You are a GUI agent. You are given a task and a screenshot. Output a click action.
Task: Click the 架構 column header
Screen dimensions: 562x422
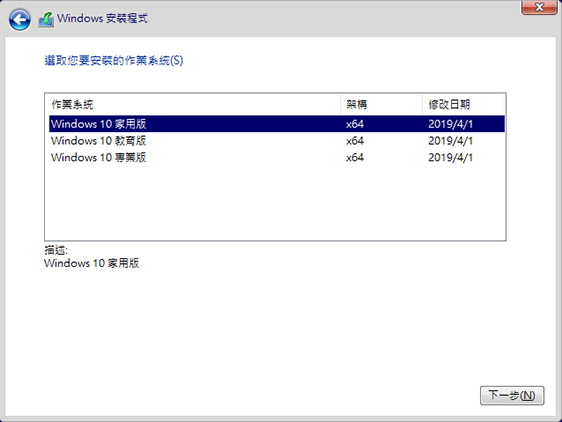pyautogui.click(x=381, y=105)
